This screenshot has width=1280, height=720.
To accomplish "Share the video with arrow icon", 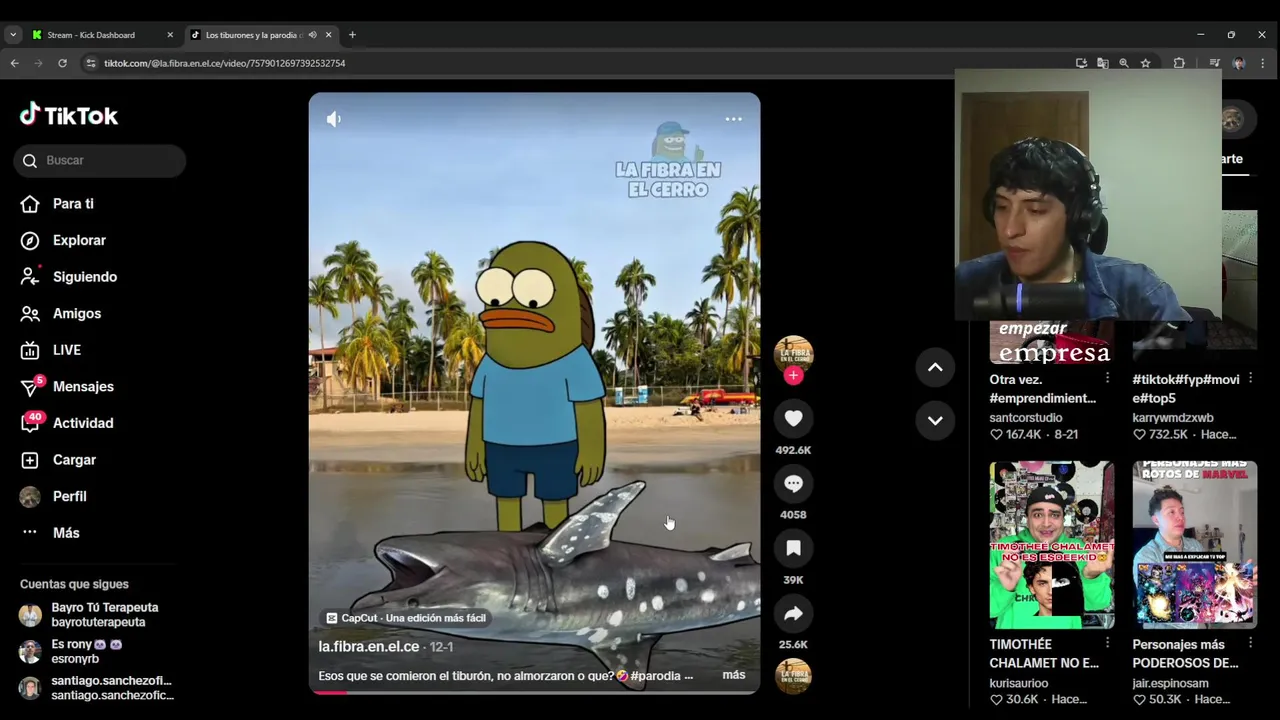I will tap(793, 613).
